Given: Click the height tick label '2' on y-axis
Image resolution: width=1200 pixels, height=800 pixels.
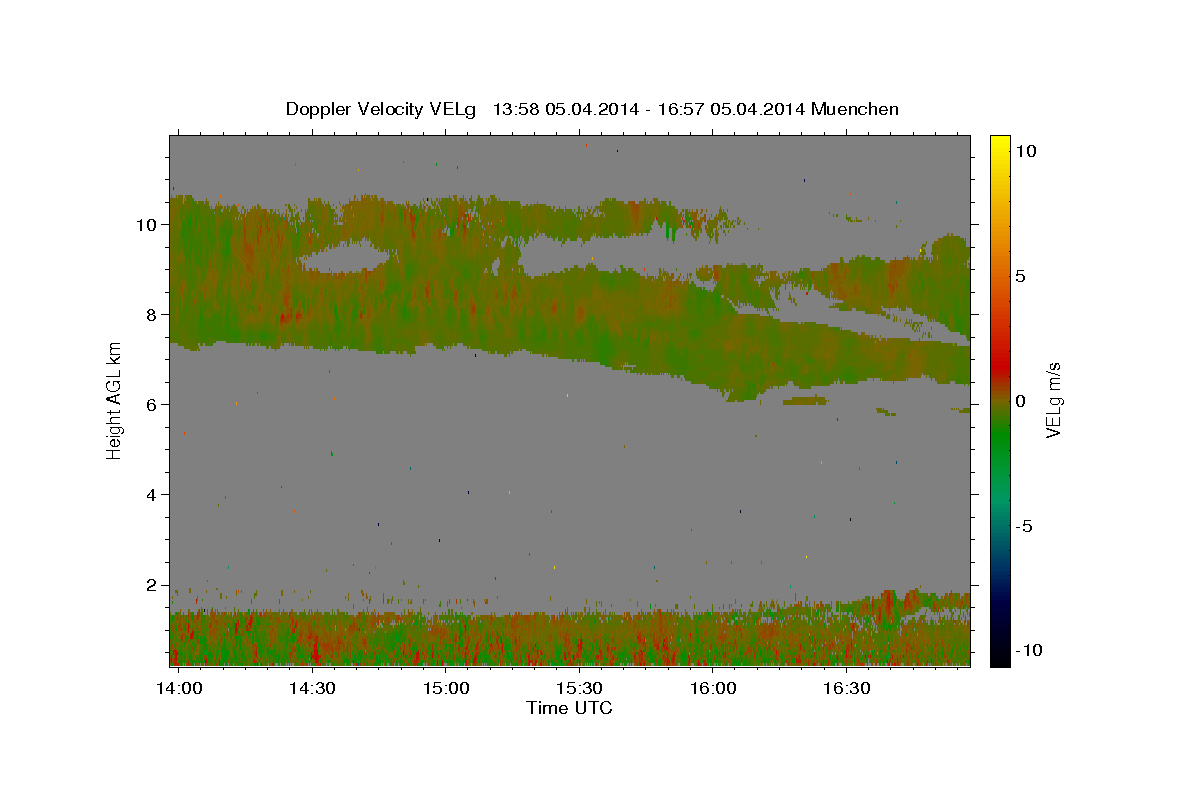Looking at the screenshot, I should click(x=152, y=585).
